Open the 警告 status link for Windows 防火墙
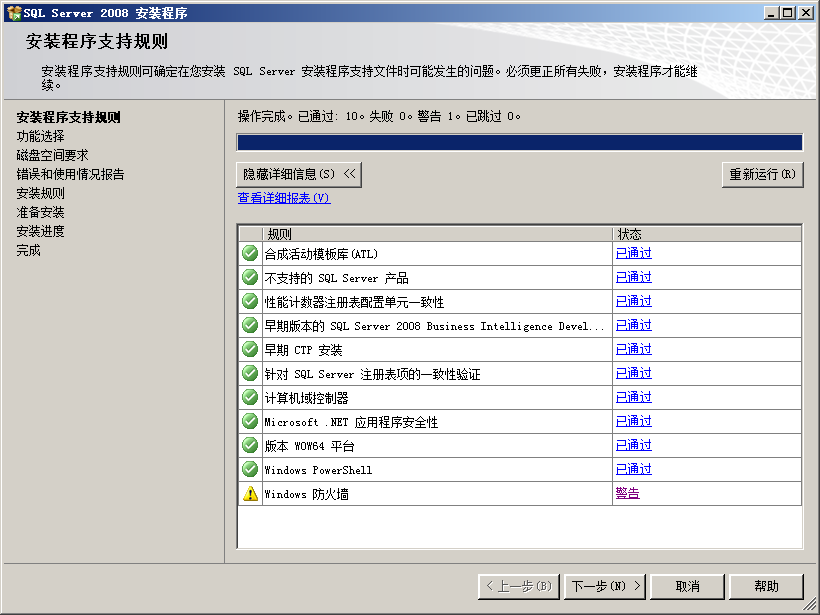 click(x=627, y=493)
